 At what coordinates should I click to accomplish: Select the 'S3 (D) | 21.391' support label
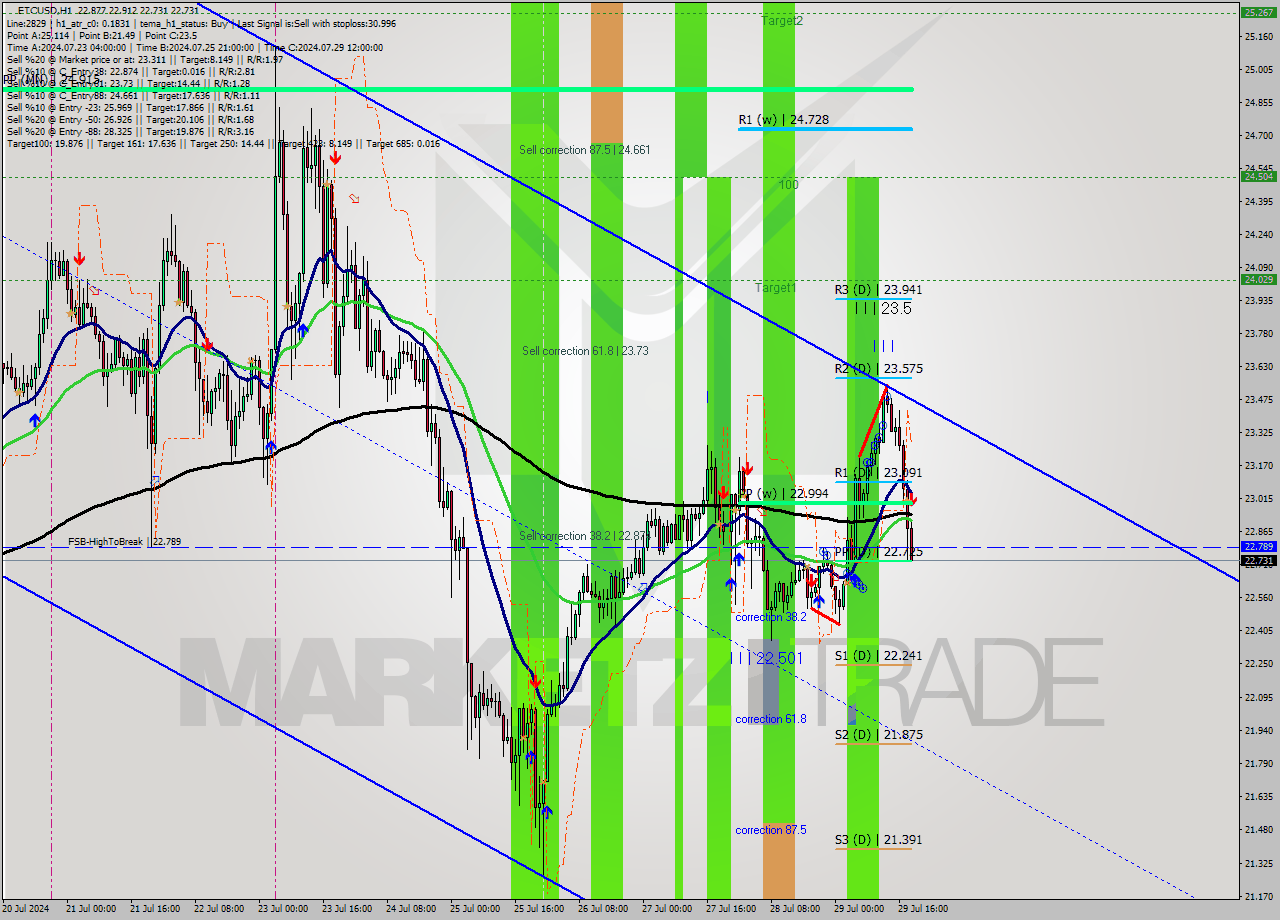879,840
